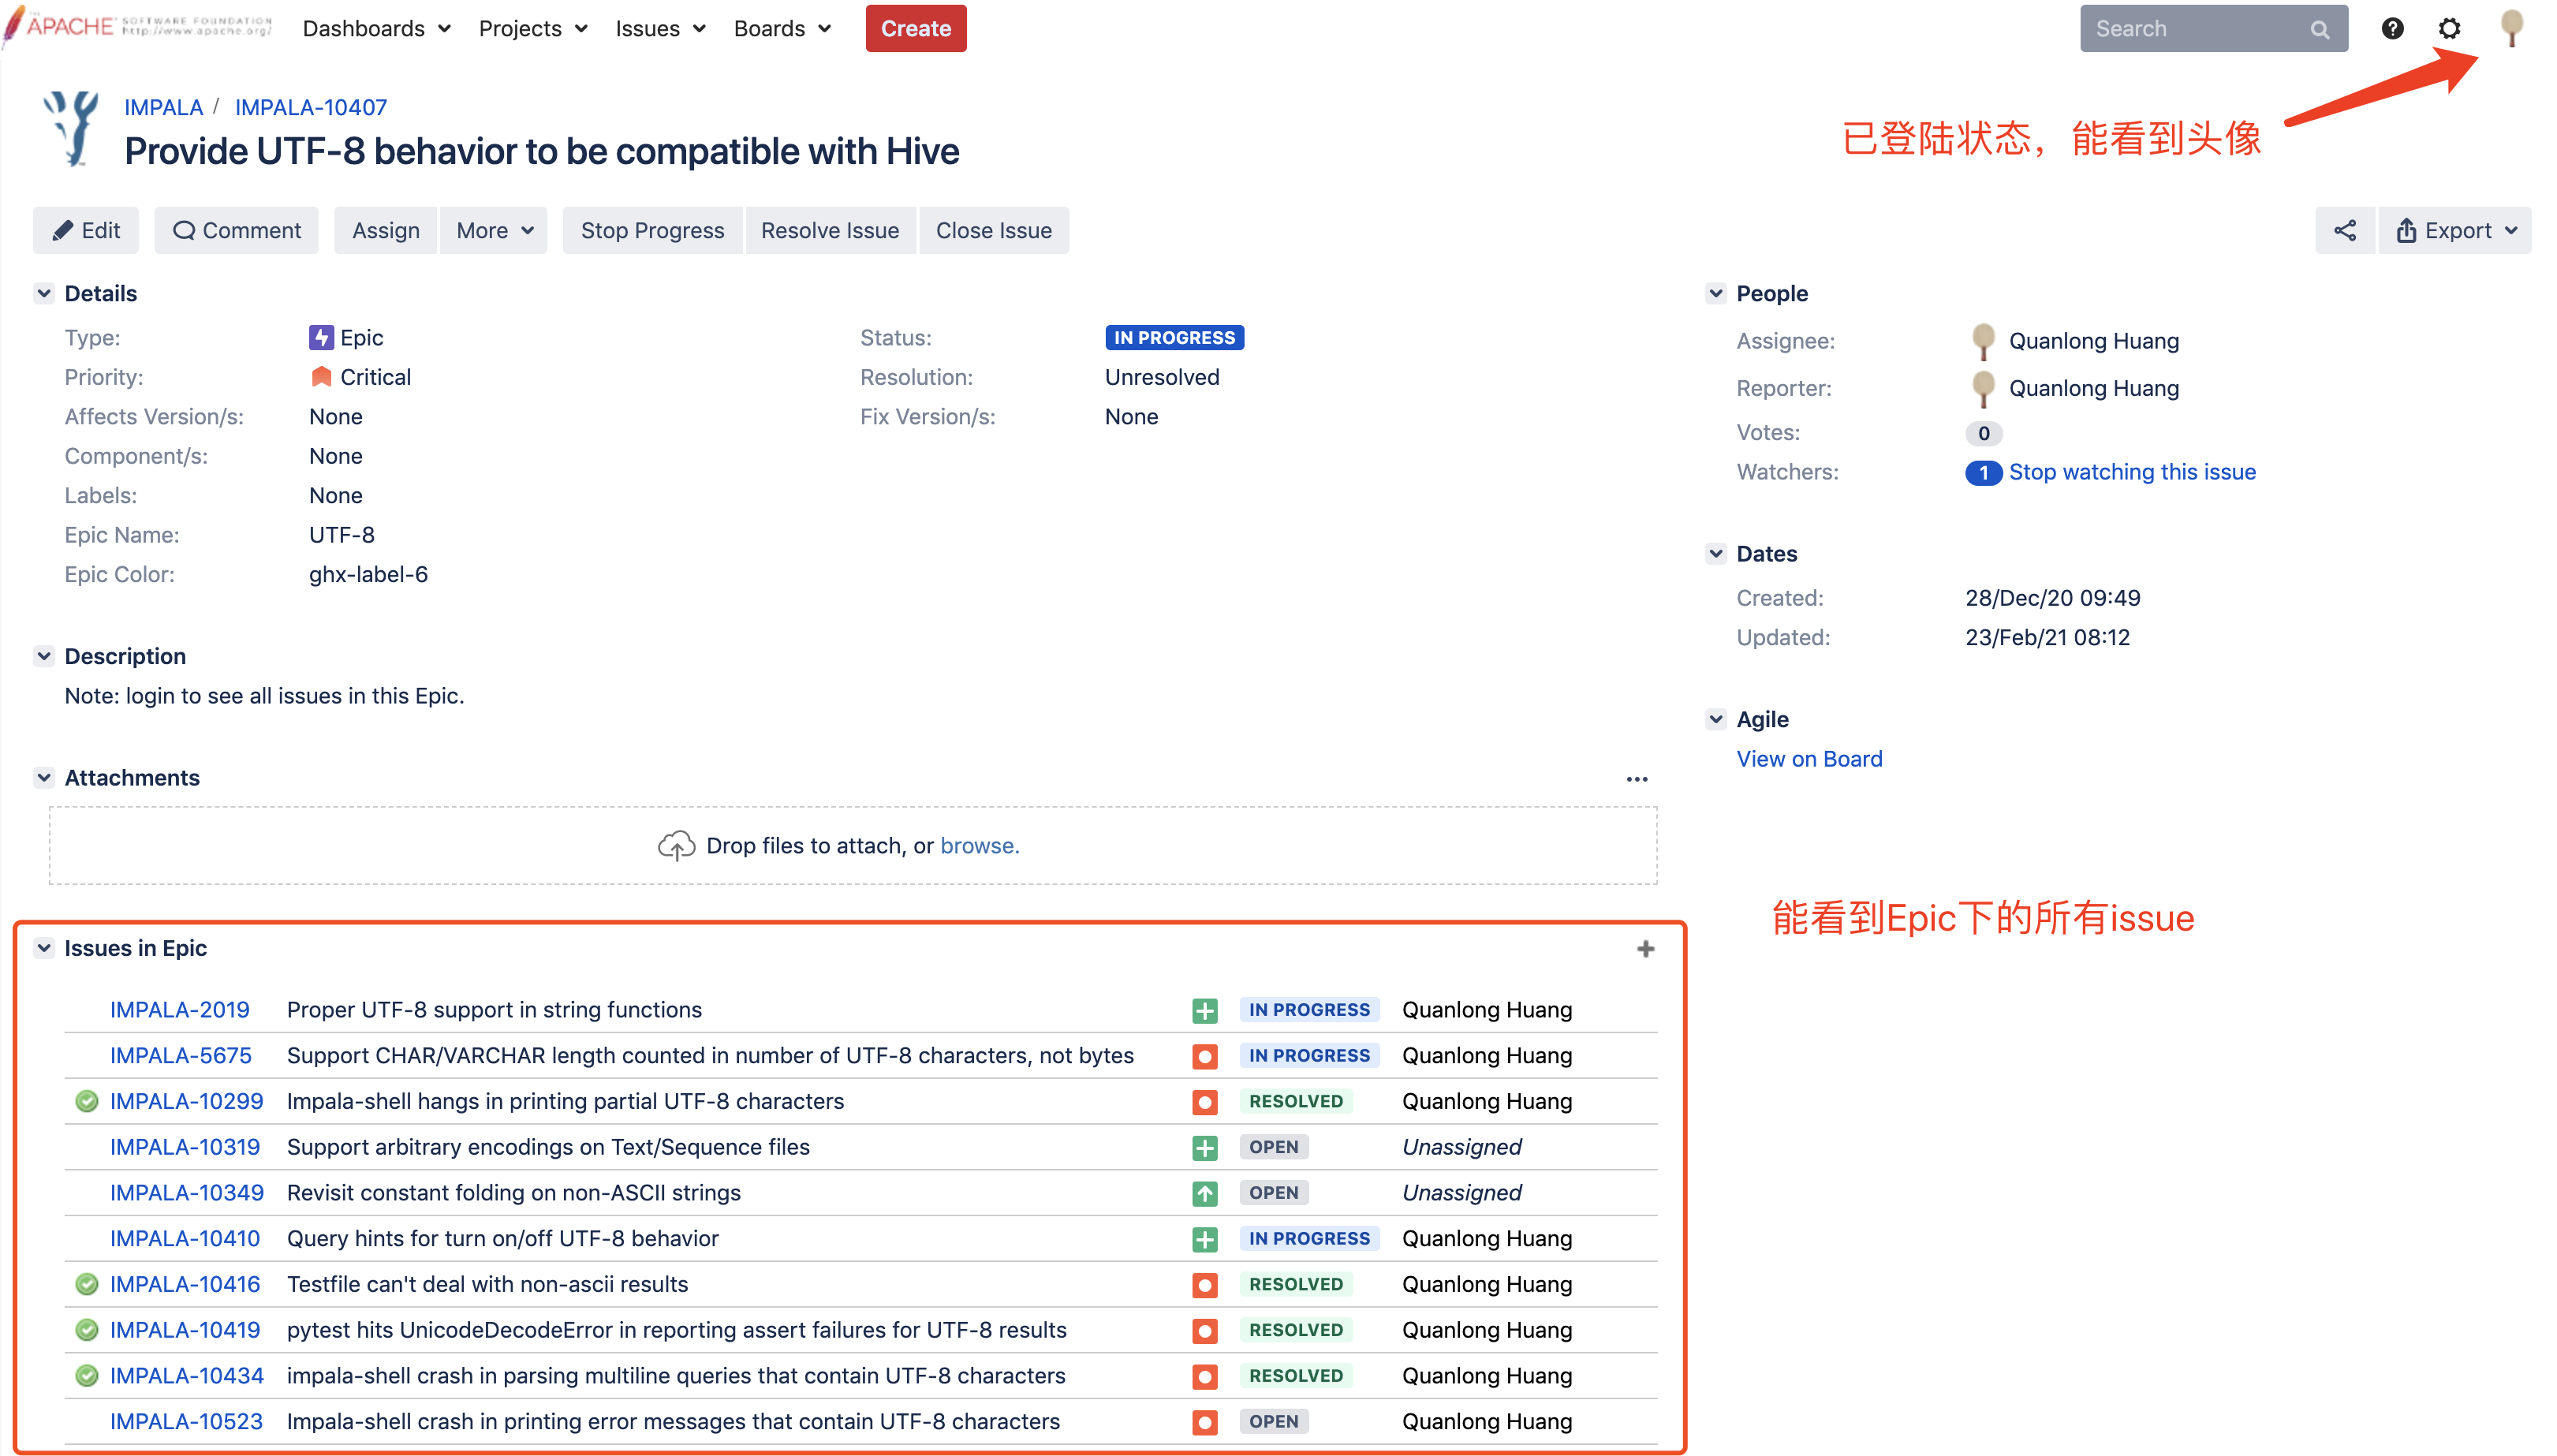This screenshot has width=2557, height=1456.
Task: Open the Dashboards menu
Action: coord(376,28)
